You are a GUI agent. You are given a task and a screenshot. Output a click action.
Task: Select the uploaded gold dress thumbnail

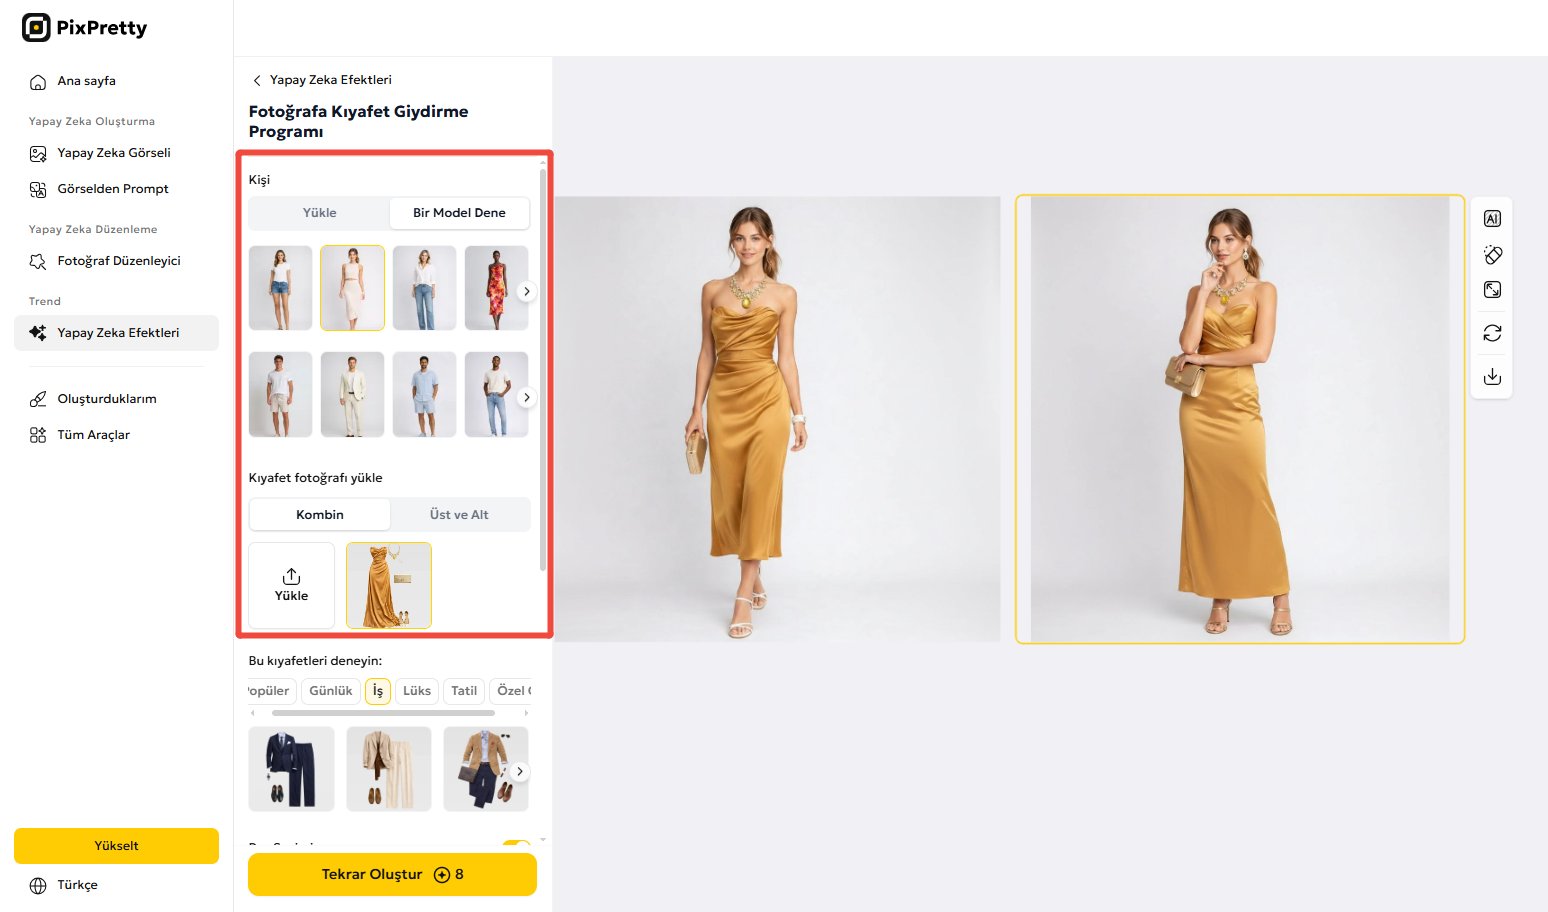tap(389, 585)
